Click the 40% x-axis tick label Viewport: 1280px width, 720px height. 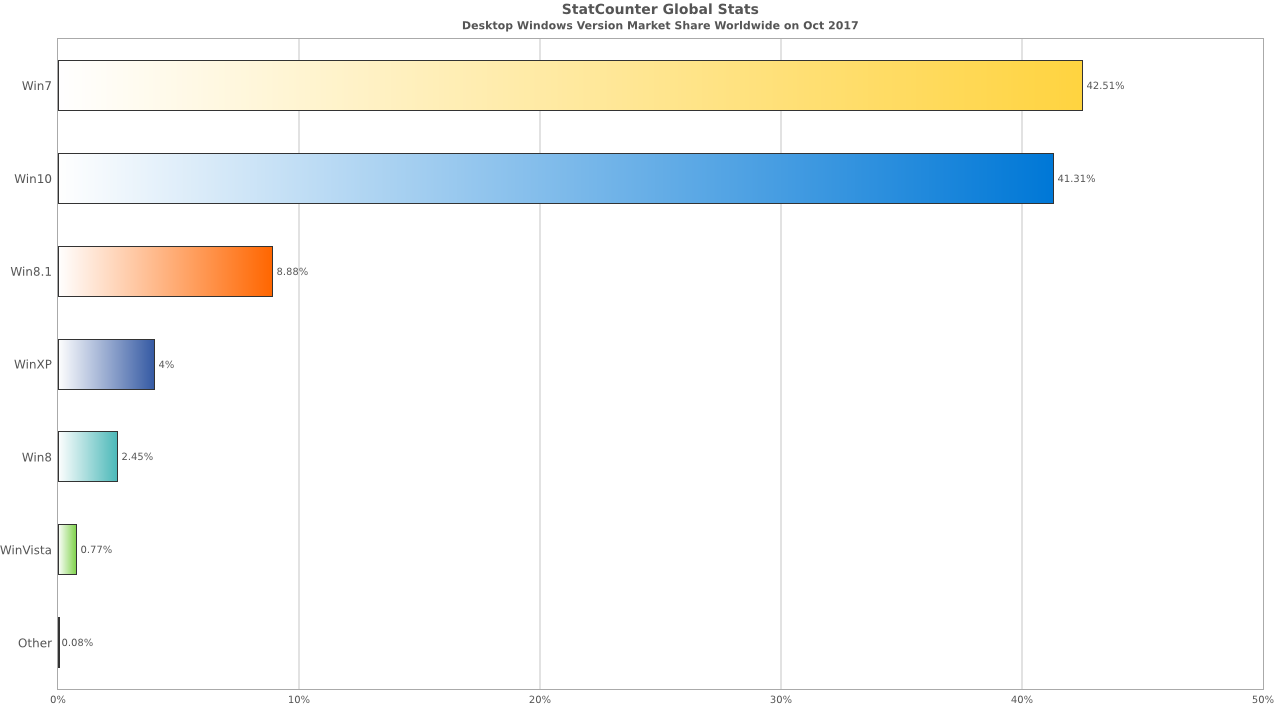tap(1022, 700)
